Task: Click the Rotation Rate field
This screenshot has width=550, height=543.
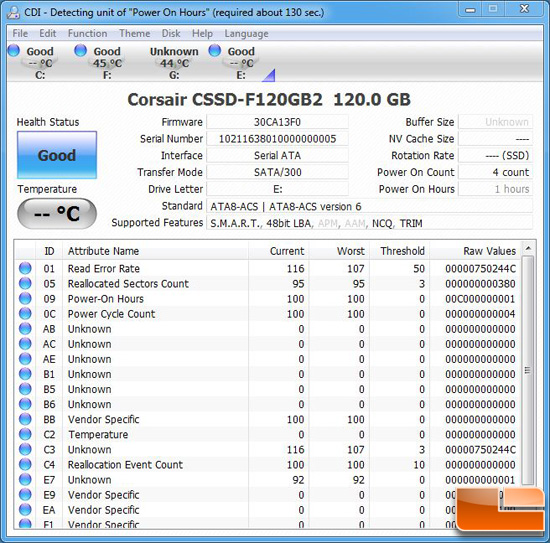Action: pyautogui.click(x=496, y=155)
